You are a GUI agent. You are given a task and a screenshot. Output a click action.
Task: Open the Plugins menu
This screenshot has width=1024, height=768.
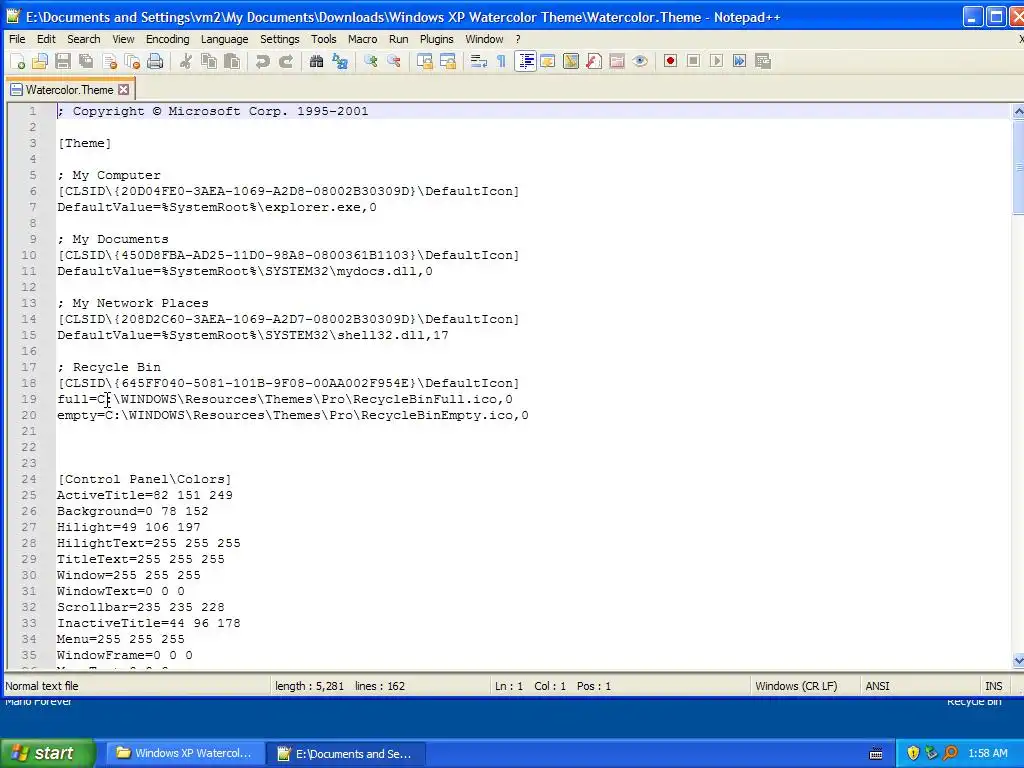[x=436, y=39]
